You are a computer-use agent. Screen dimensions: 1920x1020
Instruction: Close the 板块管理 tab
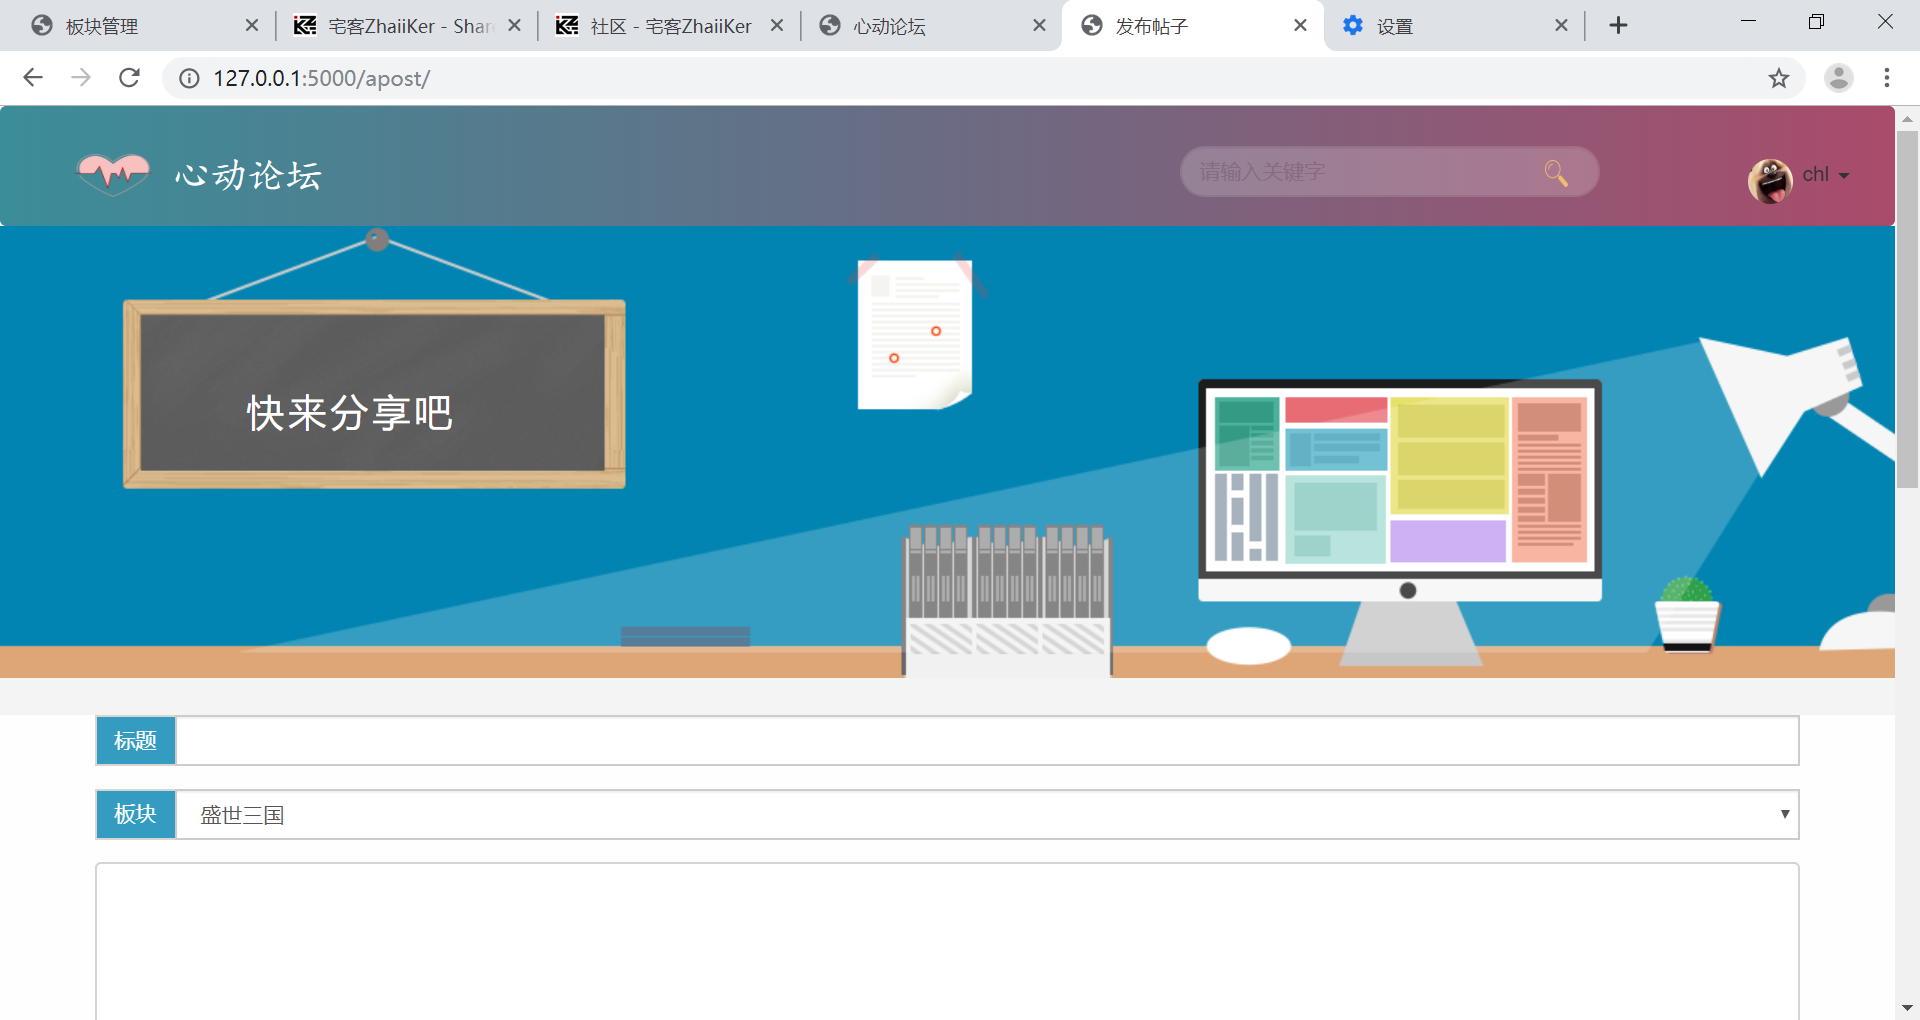pos(252,26)
